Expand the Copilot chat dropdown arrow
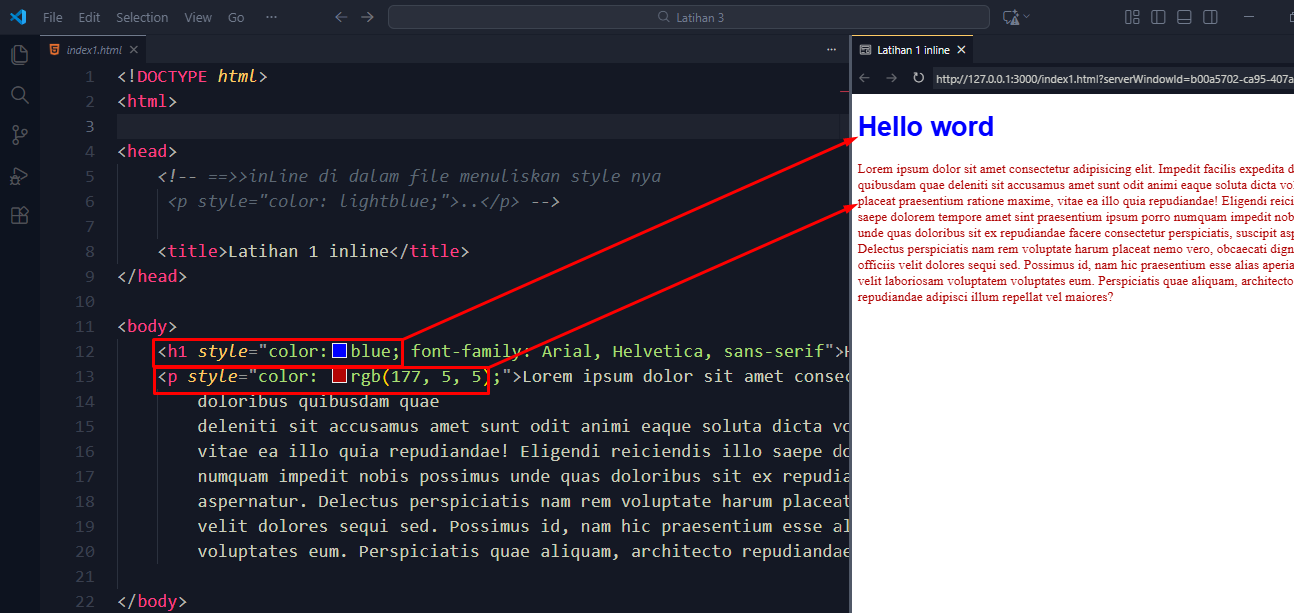This screenshot has height=613, width=1294. click(1027, 17)
